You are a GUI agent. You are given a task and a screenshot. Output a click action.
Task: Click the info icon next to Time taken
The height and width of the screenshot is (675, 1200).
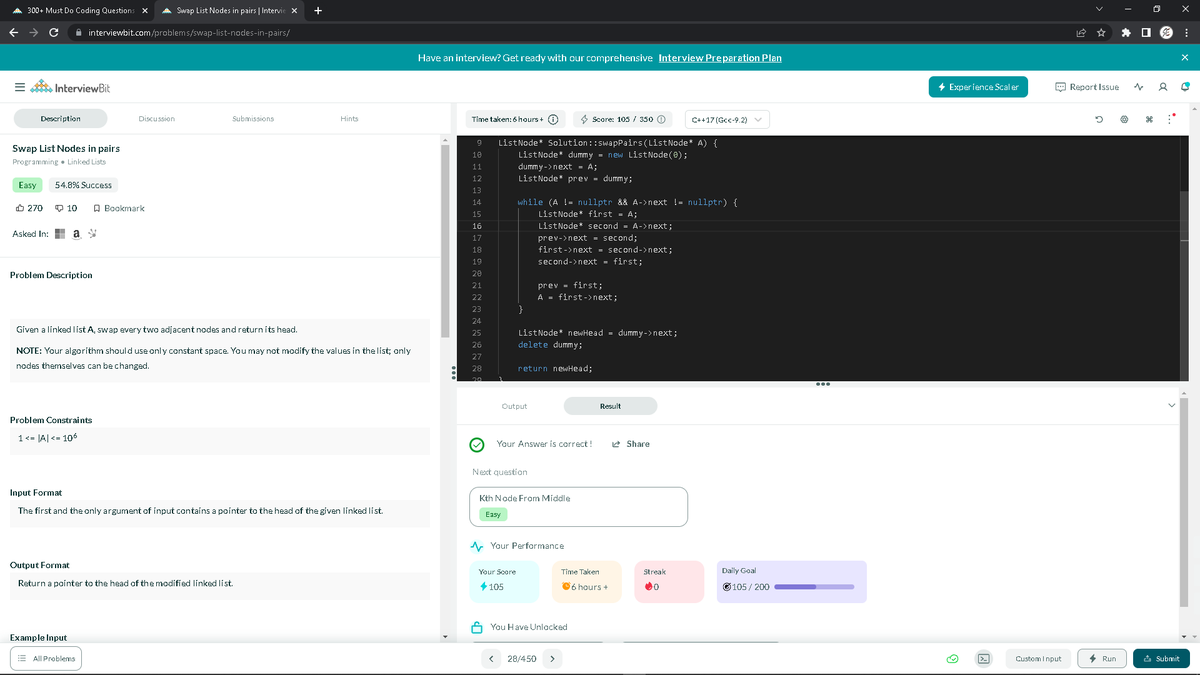tap(552, 120)
